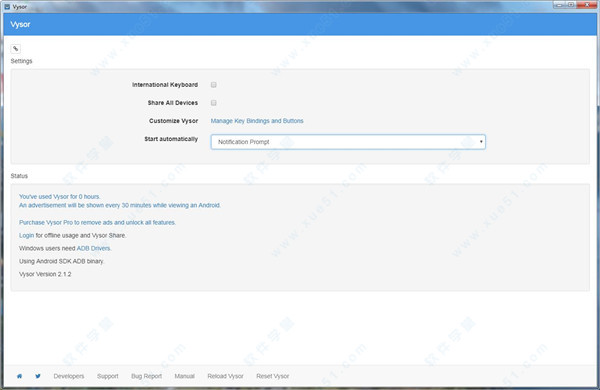Open the ADB Drivers link

pyautogui.click(x=94, y=248)
